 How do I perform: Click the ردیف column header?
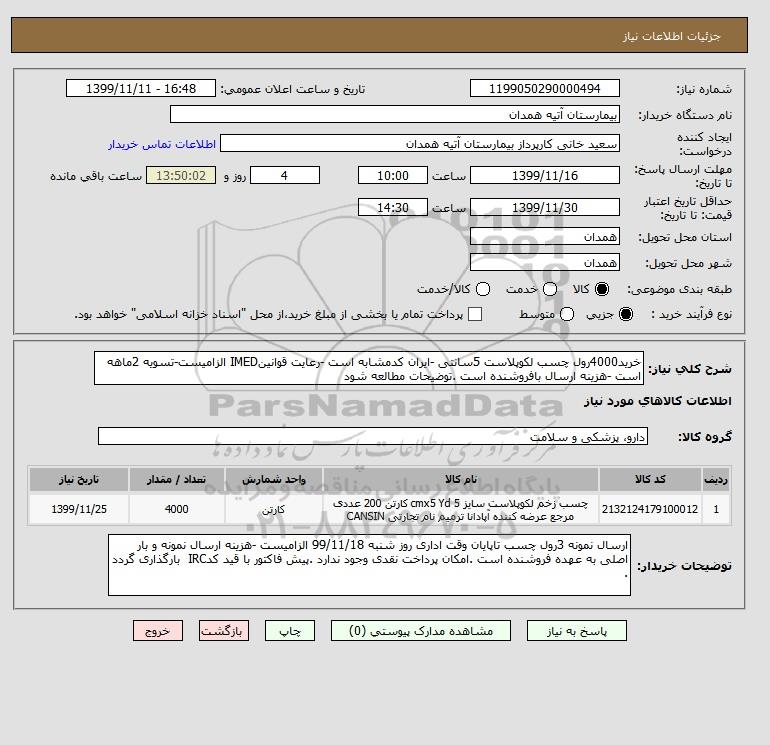(716, 479)
